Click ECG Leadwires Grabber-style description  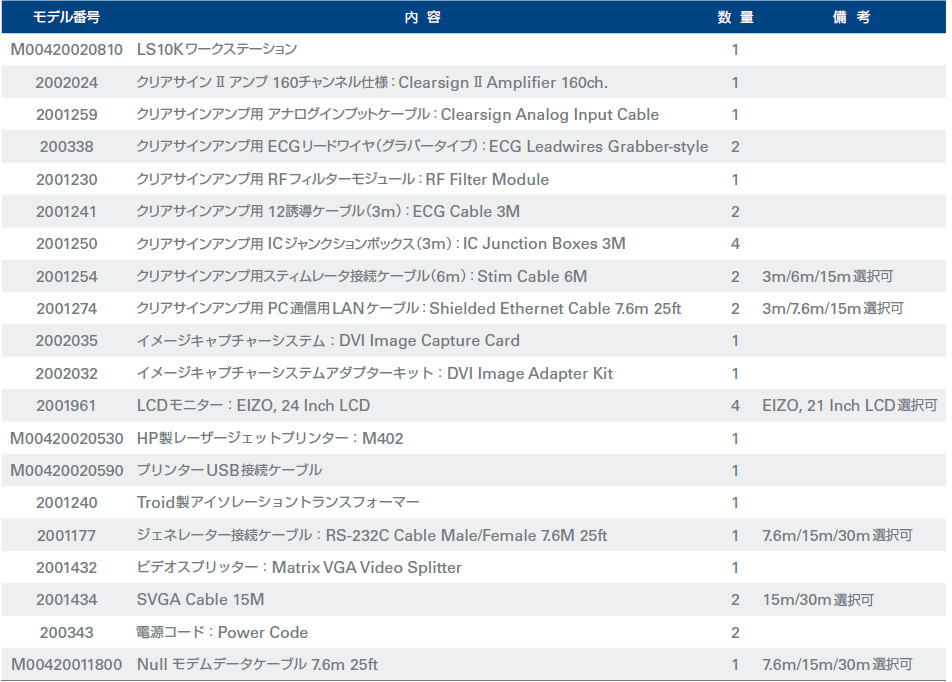422,147
